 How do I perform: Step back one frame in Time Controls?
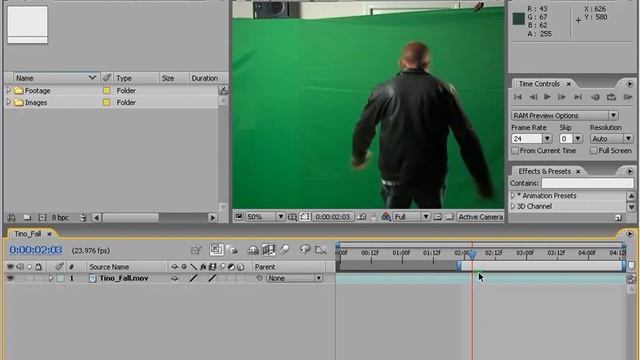pos(533,97)
